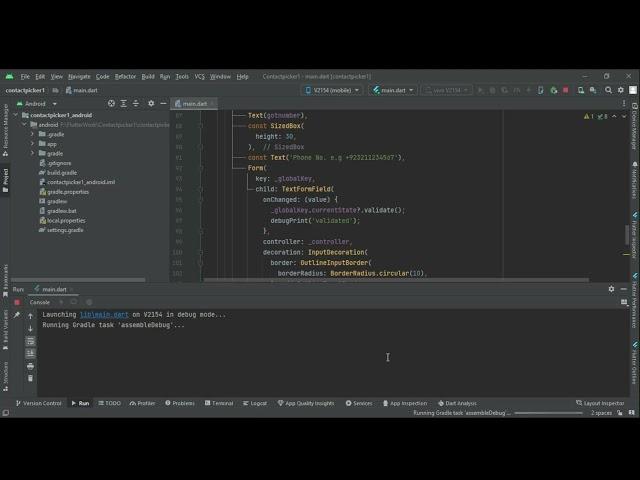Screen dimensions: 640x480
Task: Click the red Stop button in toolbar
Action: pos(566,90)
